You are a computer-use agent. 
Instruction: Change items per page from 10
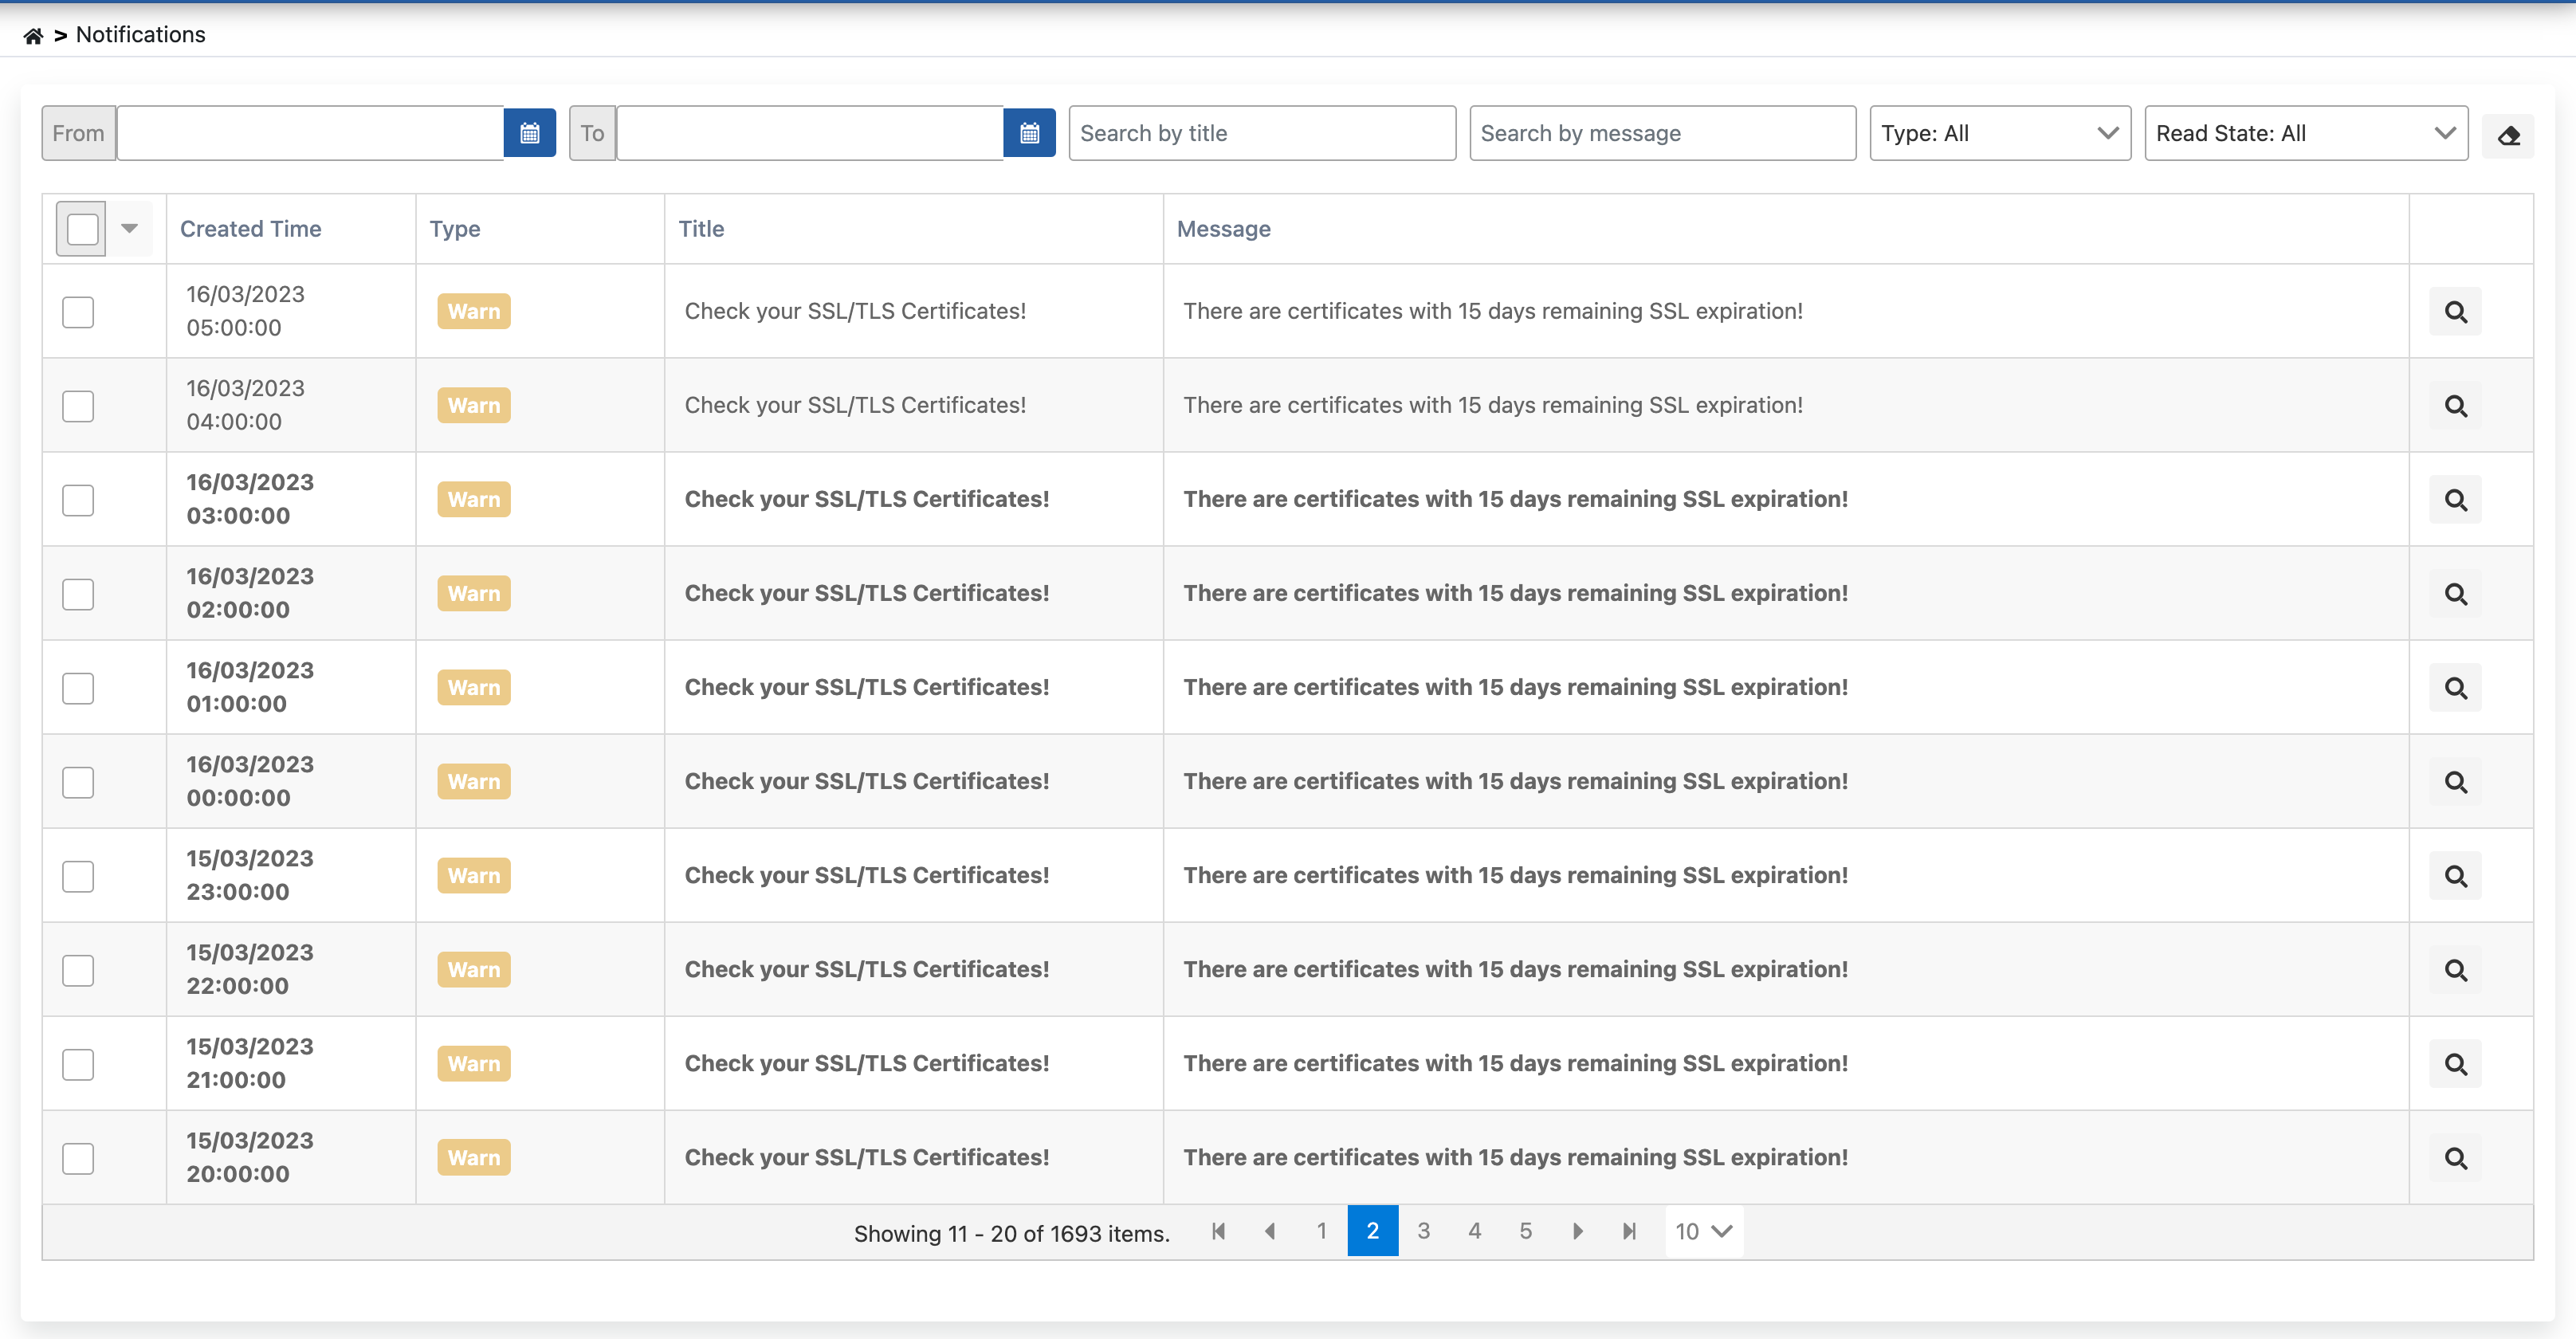(x=1703, y=1231)
